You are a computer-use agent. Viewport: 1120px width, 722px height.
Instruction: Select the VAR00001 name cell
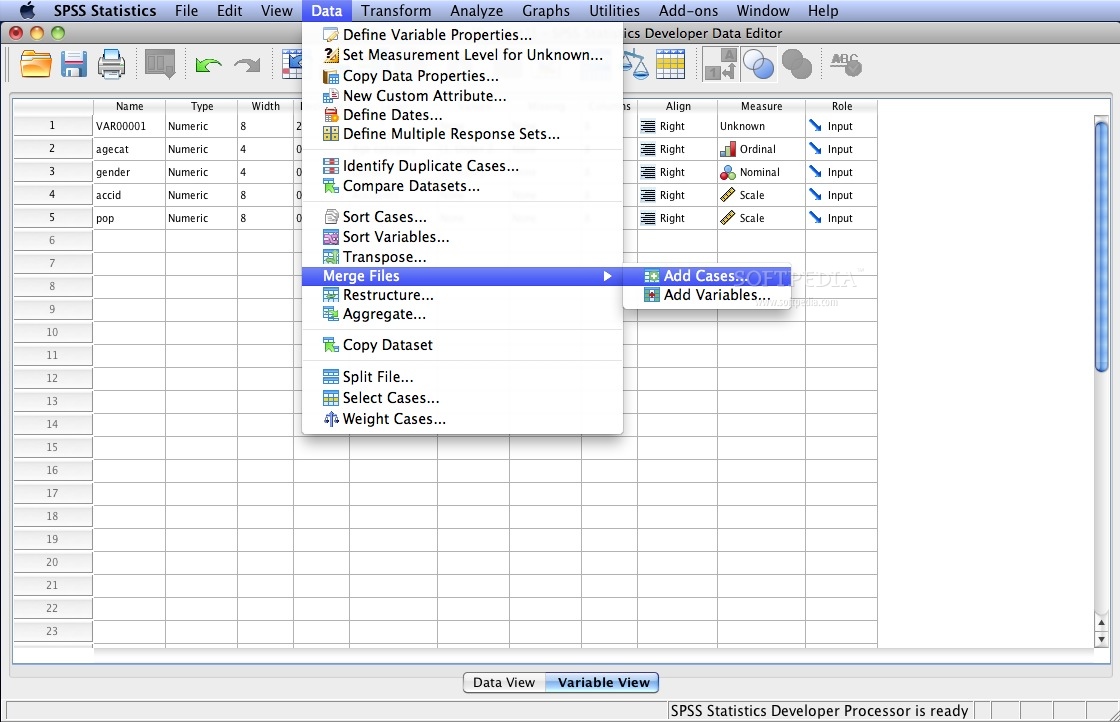click(x=129, y=126)
